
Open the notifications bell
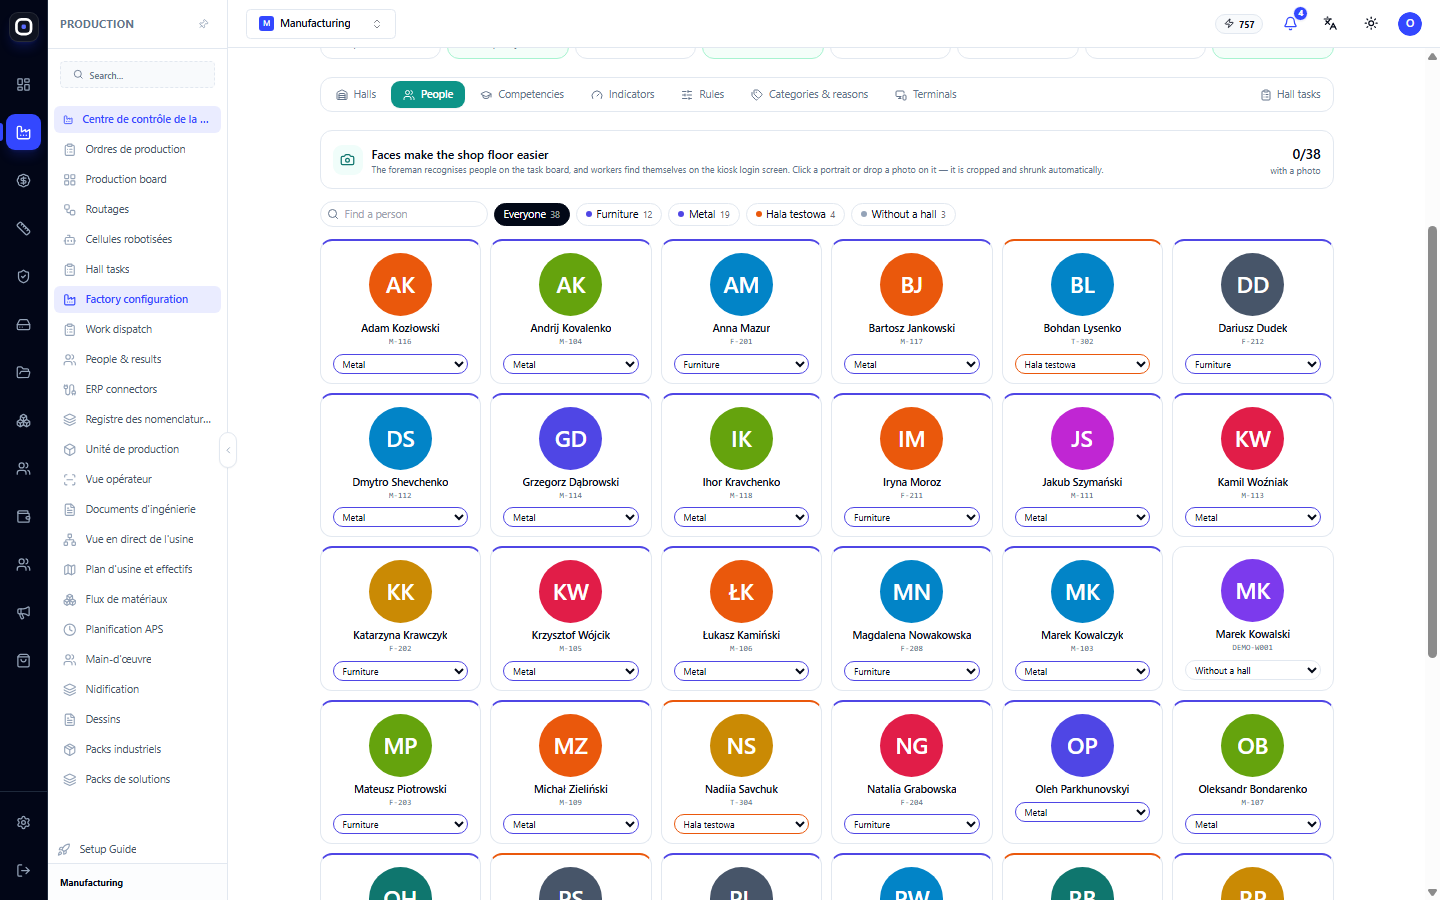(1290, 24)
